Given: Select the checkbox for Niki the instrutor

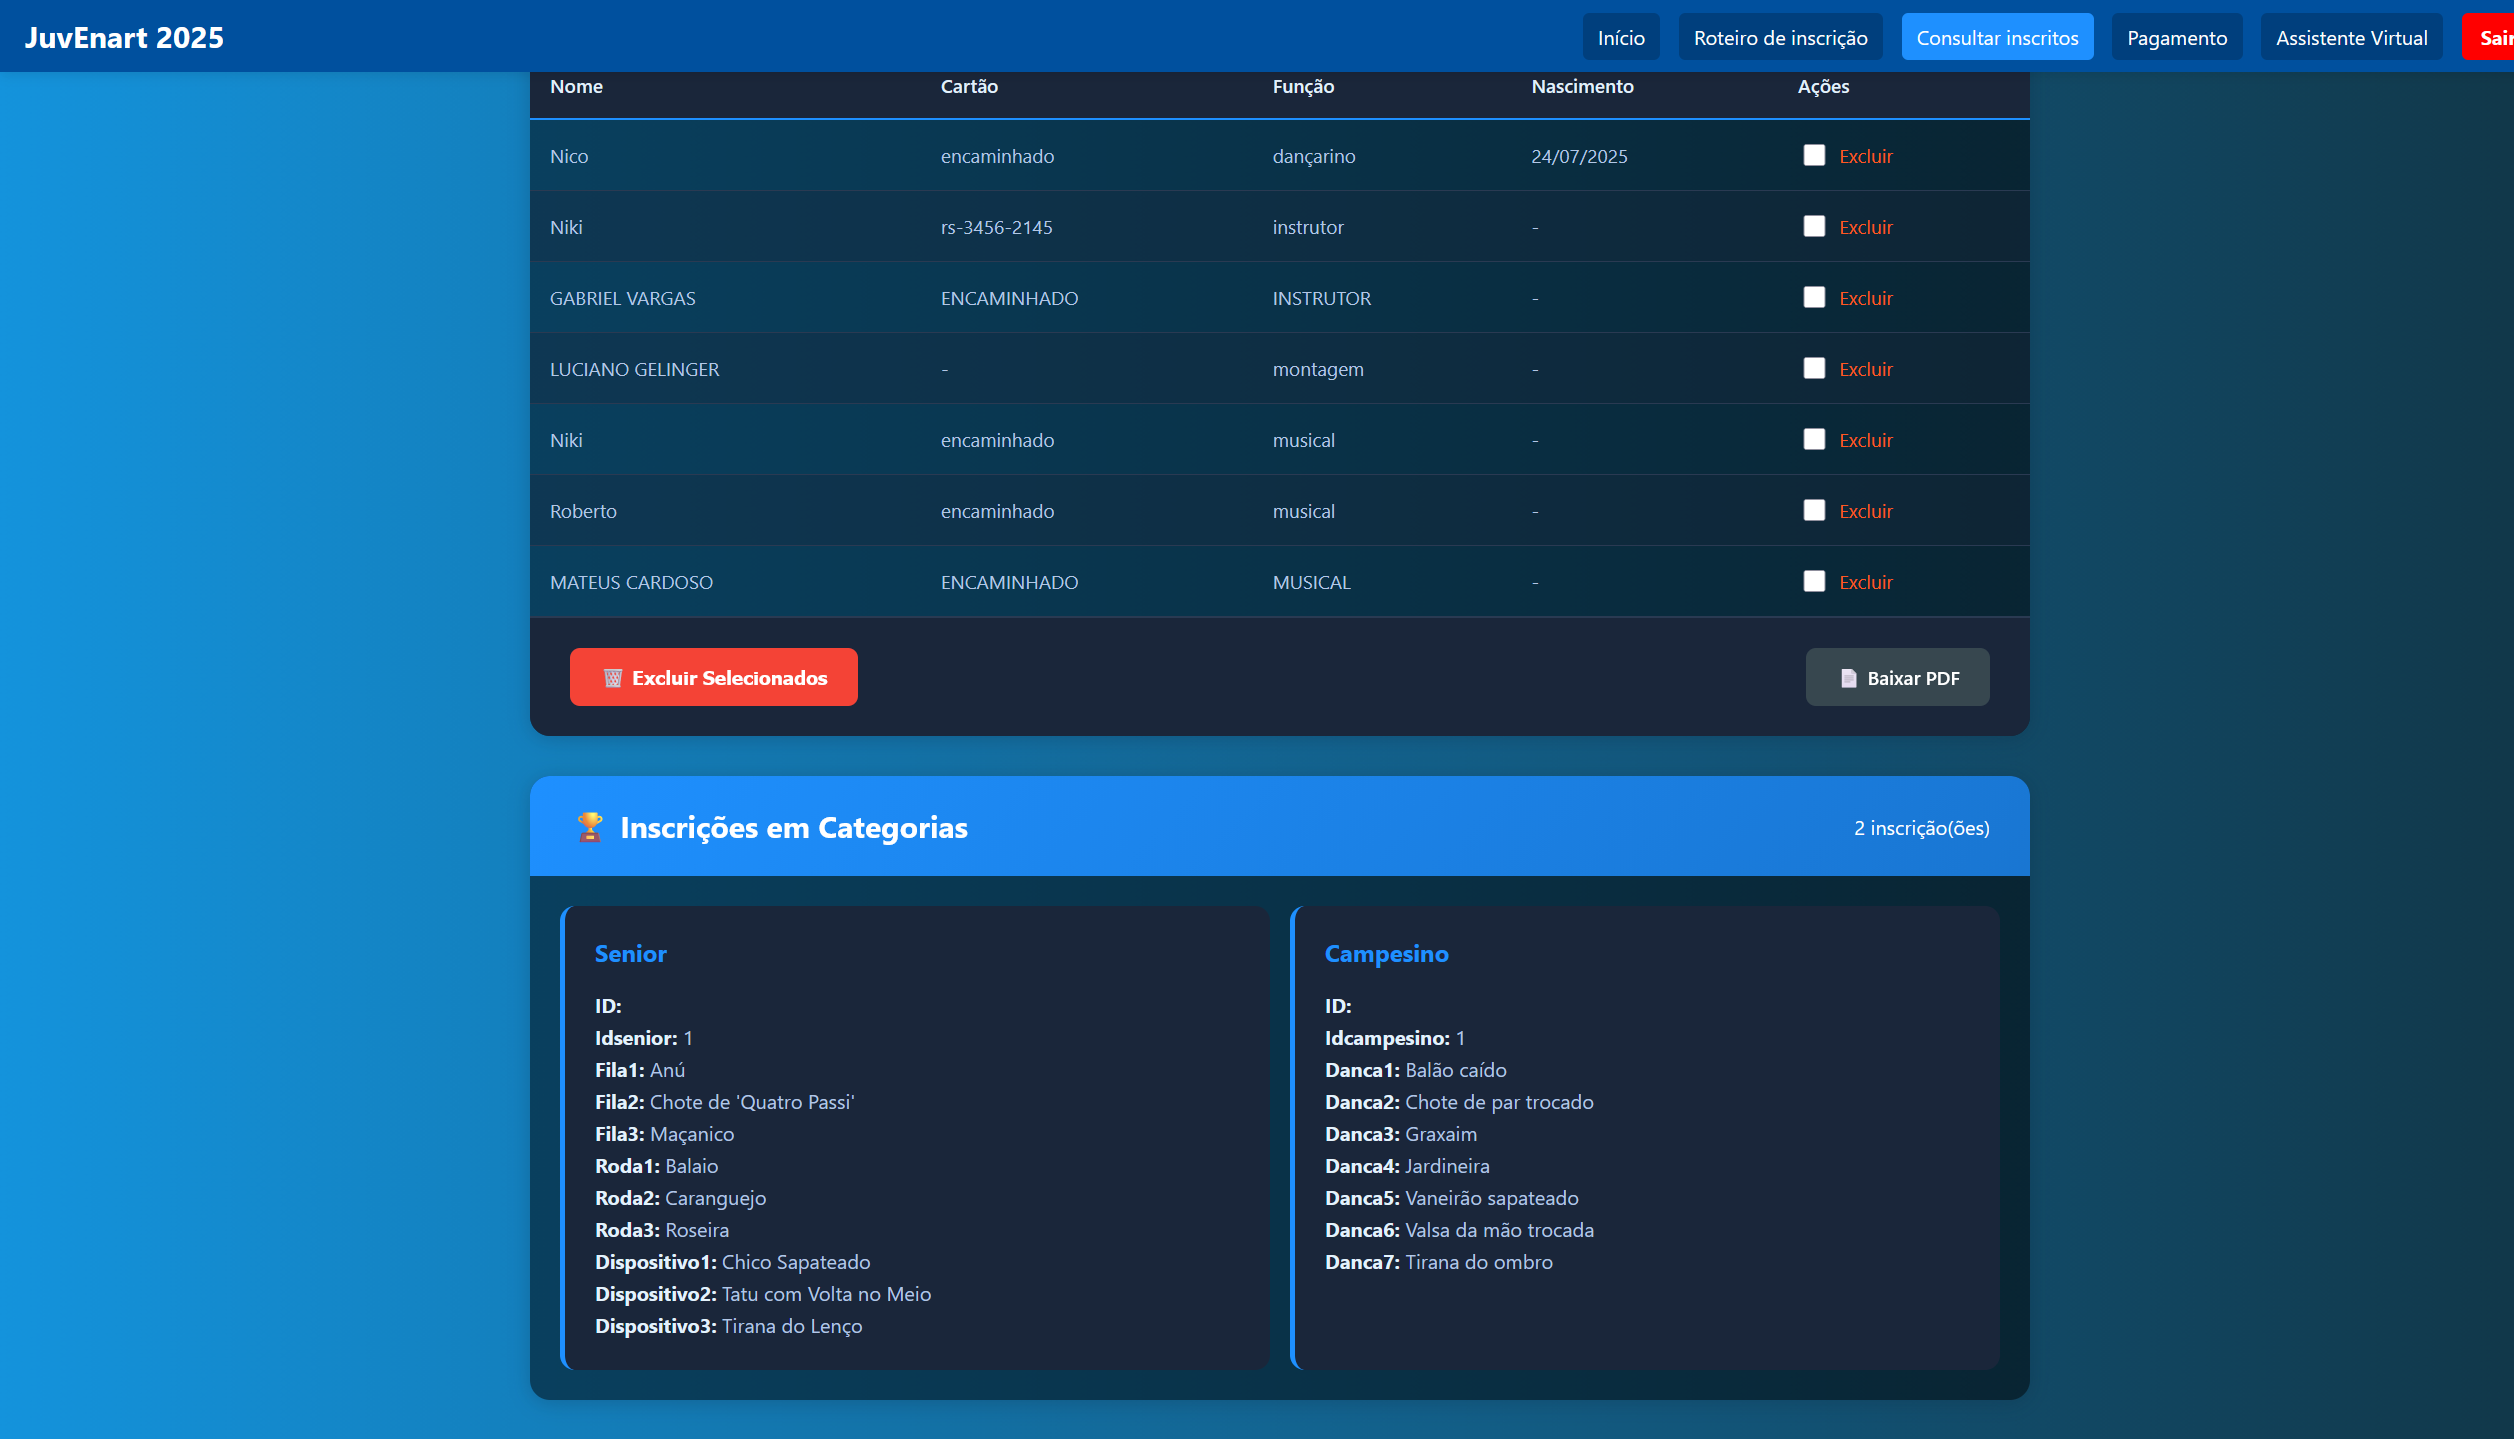Looking at the screenshot, I should pyautogui.click(x=1814, y=226).
